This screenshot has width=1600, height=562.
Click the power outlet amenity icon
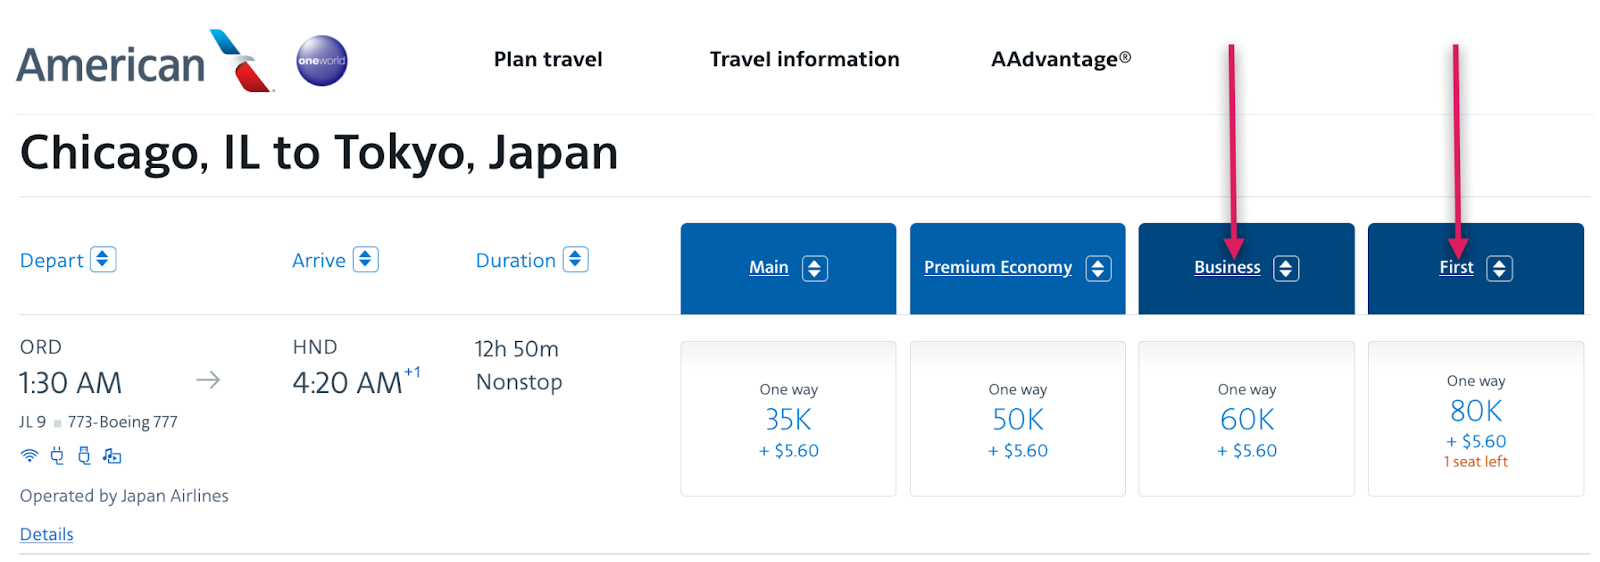coord(57,456)
